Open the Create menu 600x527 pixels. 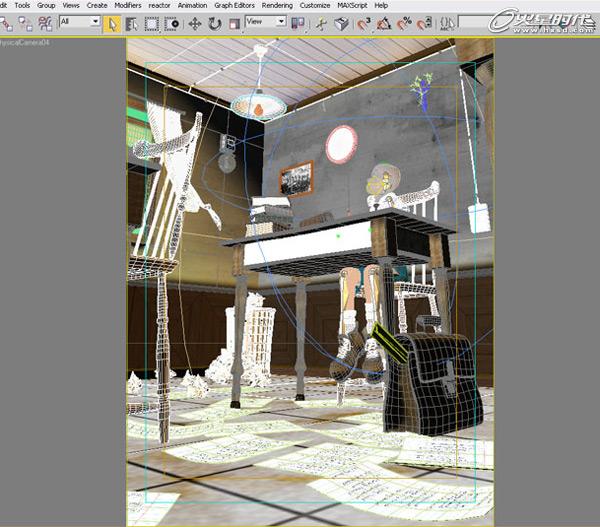point(97,5)
